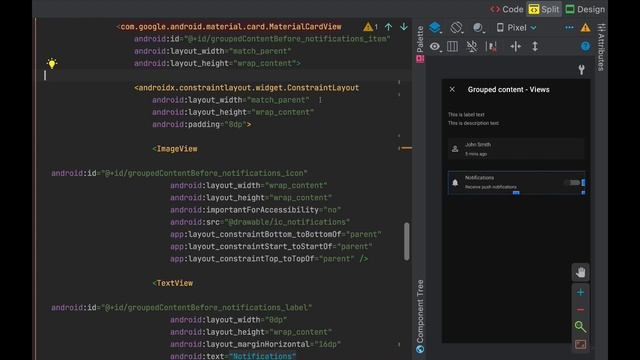This screenshot has height=360, width=640.
Task: Click the android:padding 8dp attribute
Action: [x=202, y=124]
